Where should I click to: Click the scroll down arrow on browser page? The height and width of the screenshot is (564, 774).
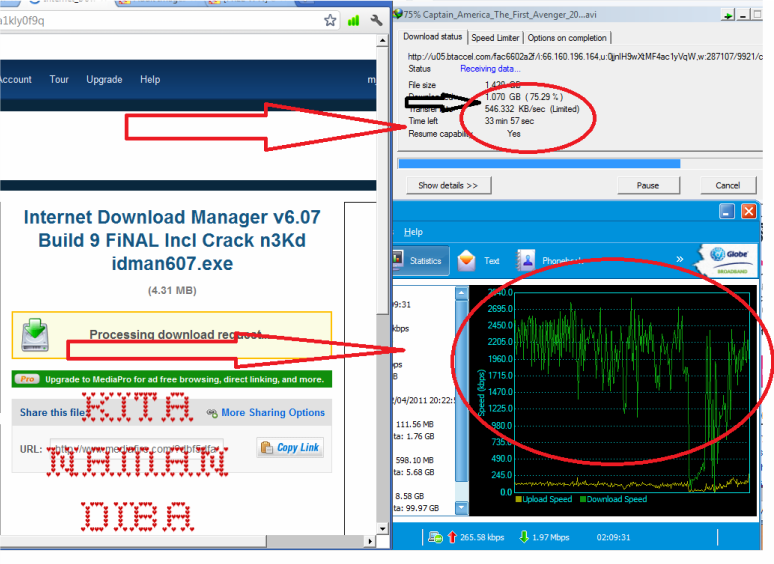point(382,529)
